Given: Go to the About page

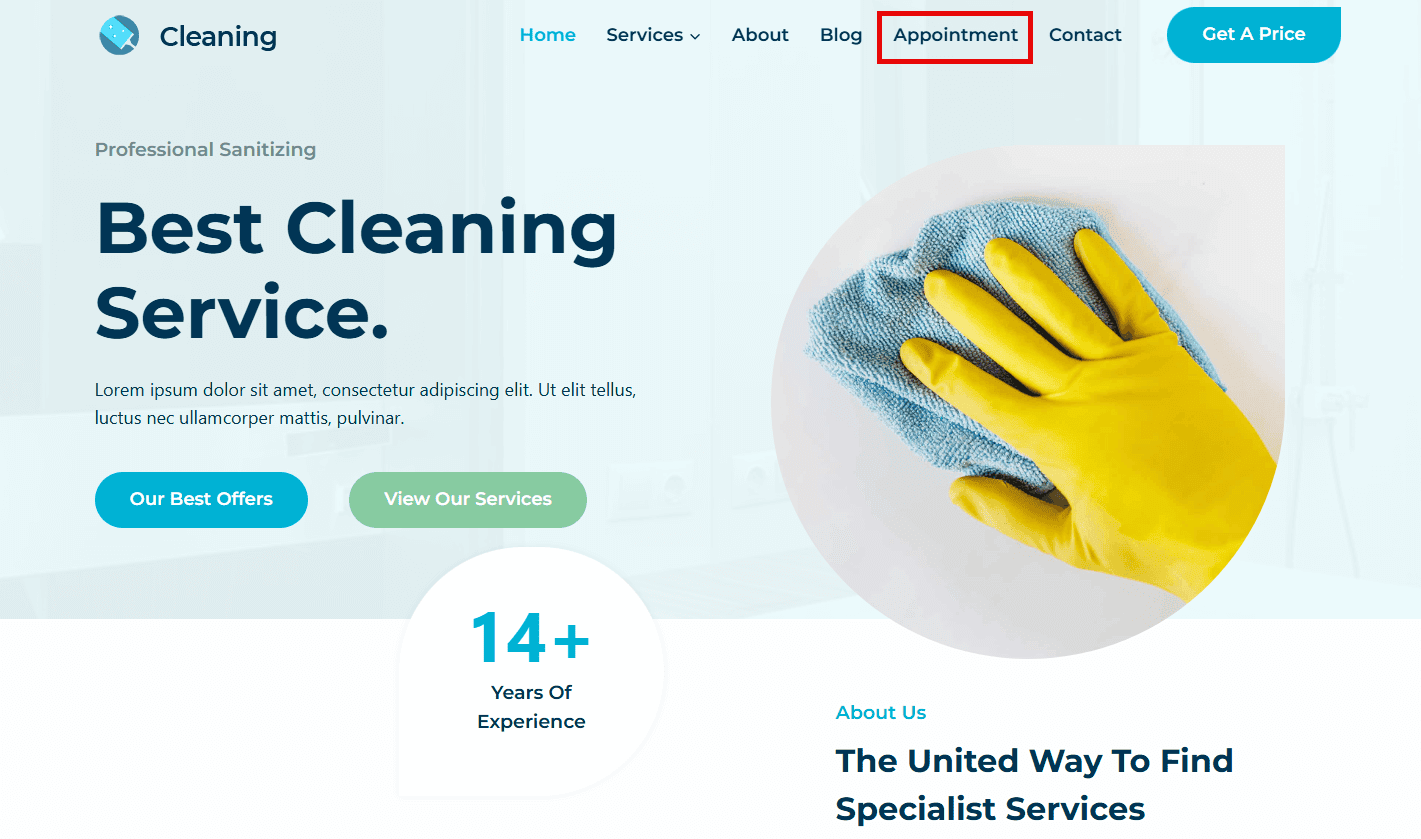Looking at the screenshot, I should [x=760, y=35].
